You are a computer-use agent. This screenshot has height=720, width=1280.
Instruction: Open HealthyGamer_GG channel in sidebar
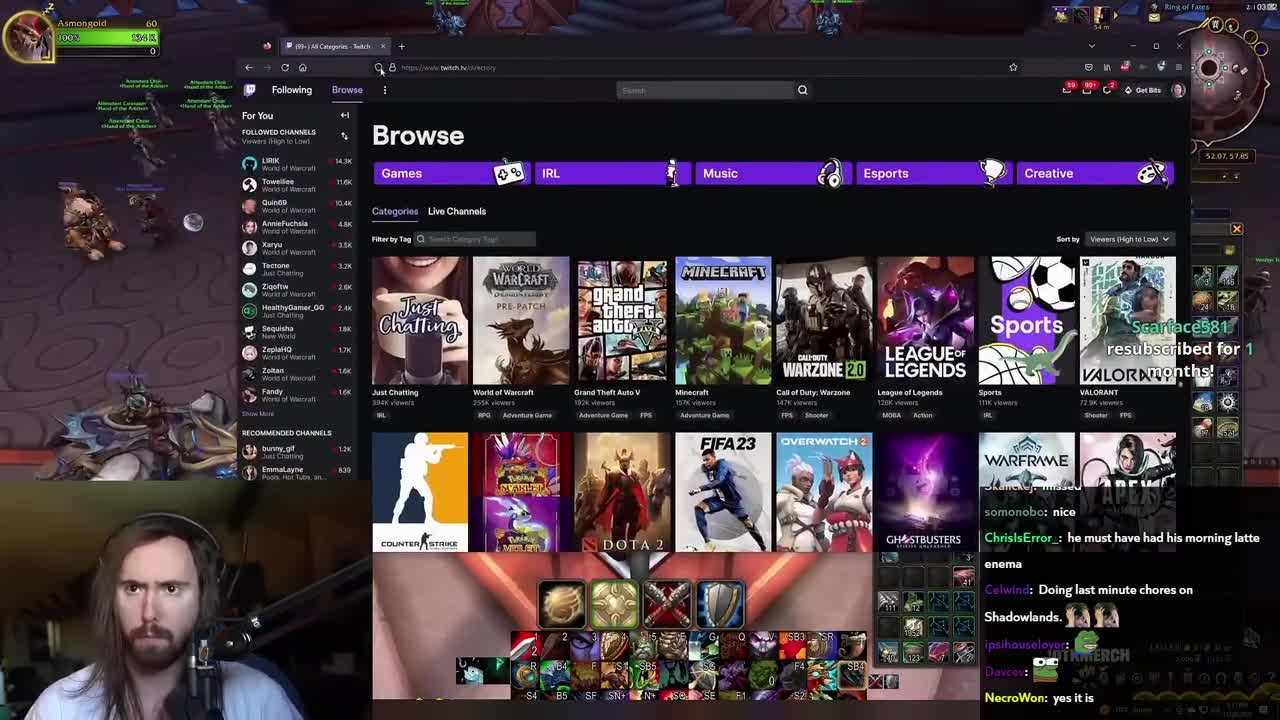[x=297, y=311]
